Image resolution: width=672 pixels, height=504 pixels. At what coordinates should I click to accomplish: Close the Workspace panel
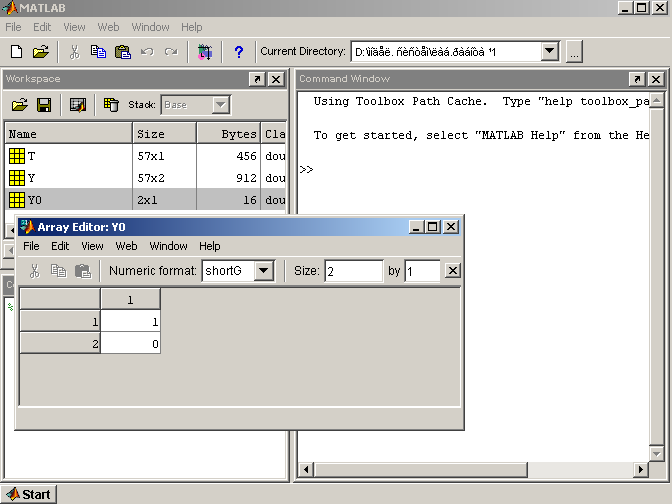(x=276, y=79)
